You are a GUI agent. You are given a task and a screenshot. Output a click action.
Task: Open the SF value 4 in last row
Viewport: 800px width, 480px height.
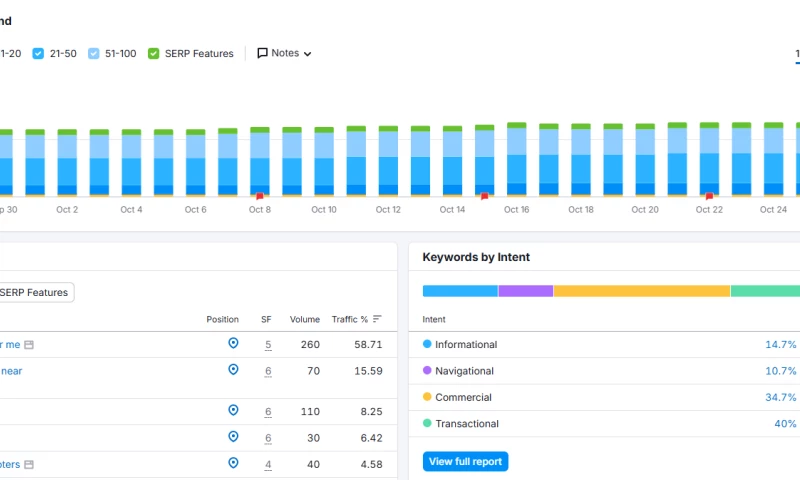(x=268, y=464)
